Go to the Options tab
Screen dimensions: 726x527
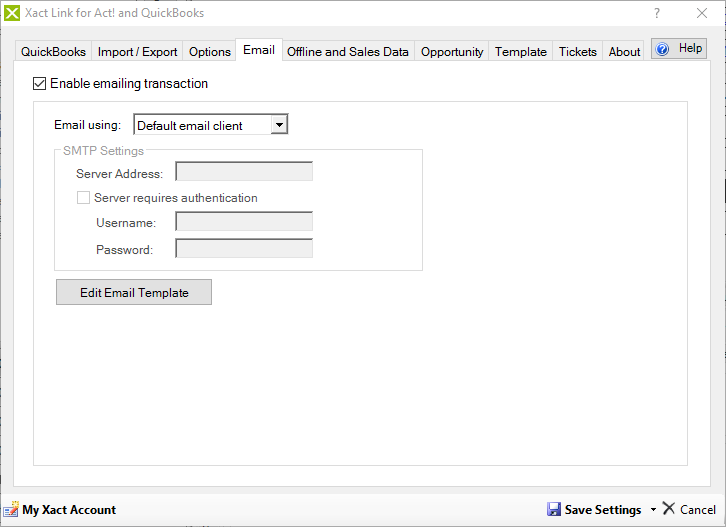tap(210, 51)
